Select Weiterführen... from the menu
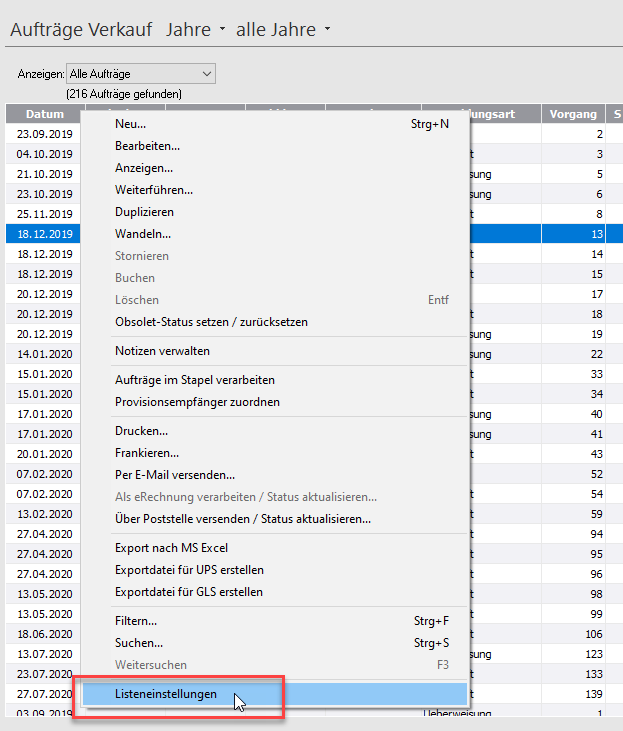Screen dimensions: 623x731 click(153, 190)
